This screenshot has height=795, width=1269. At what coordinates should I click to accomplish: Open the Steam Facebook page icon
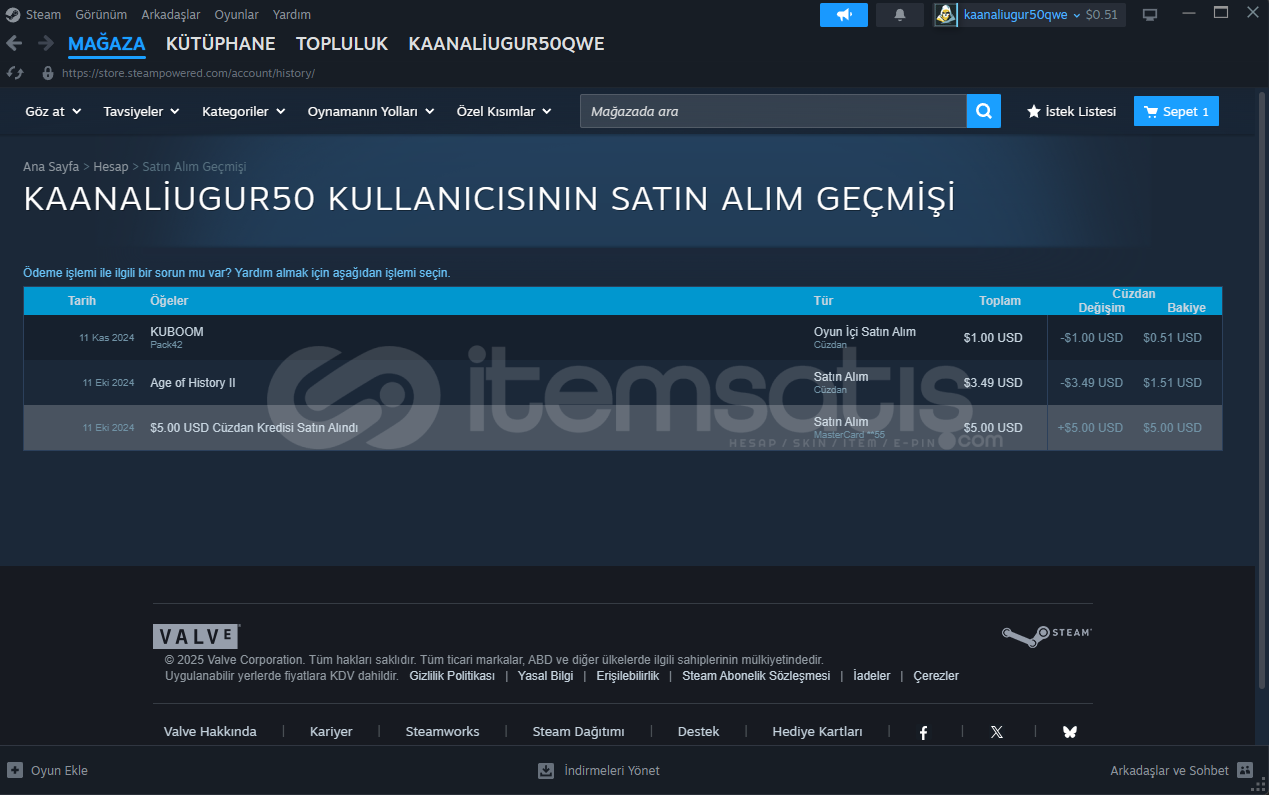click(923, 732)
